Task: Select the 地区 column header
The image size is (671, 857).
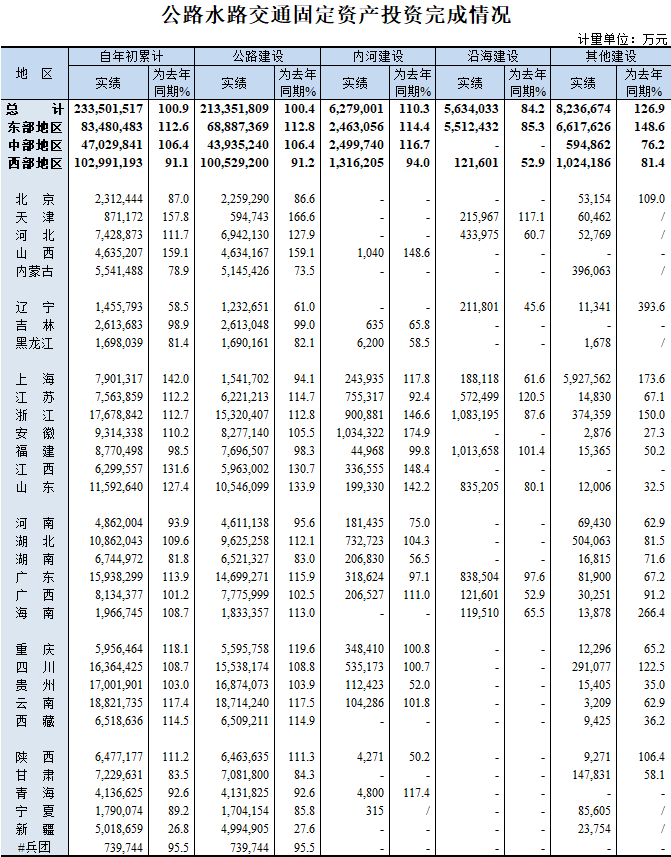Action: pyautogui.click(x=35, y=74)
